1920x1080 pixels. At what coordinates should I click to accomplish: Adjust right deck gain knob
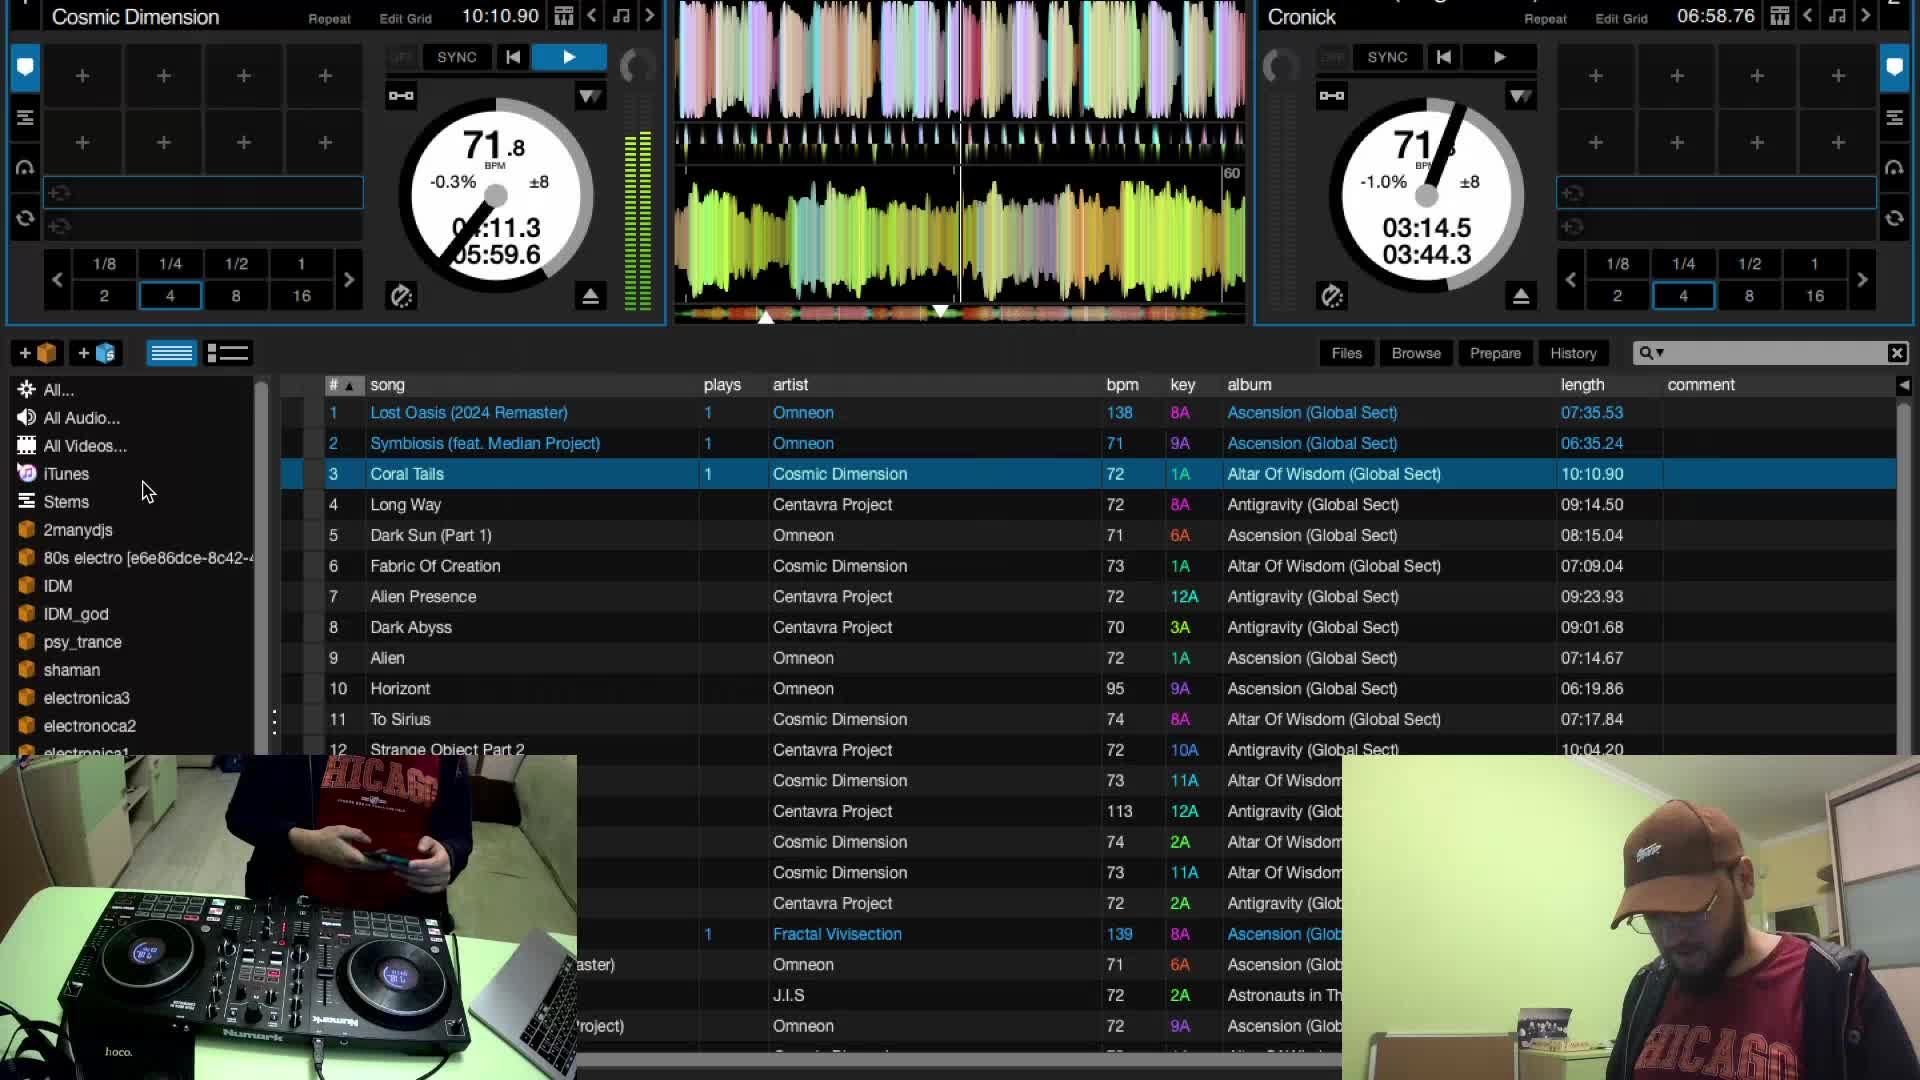coord(1280,68)
